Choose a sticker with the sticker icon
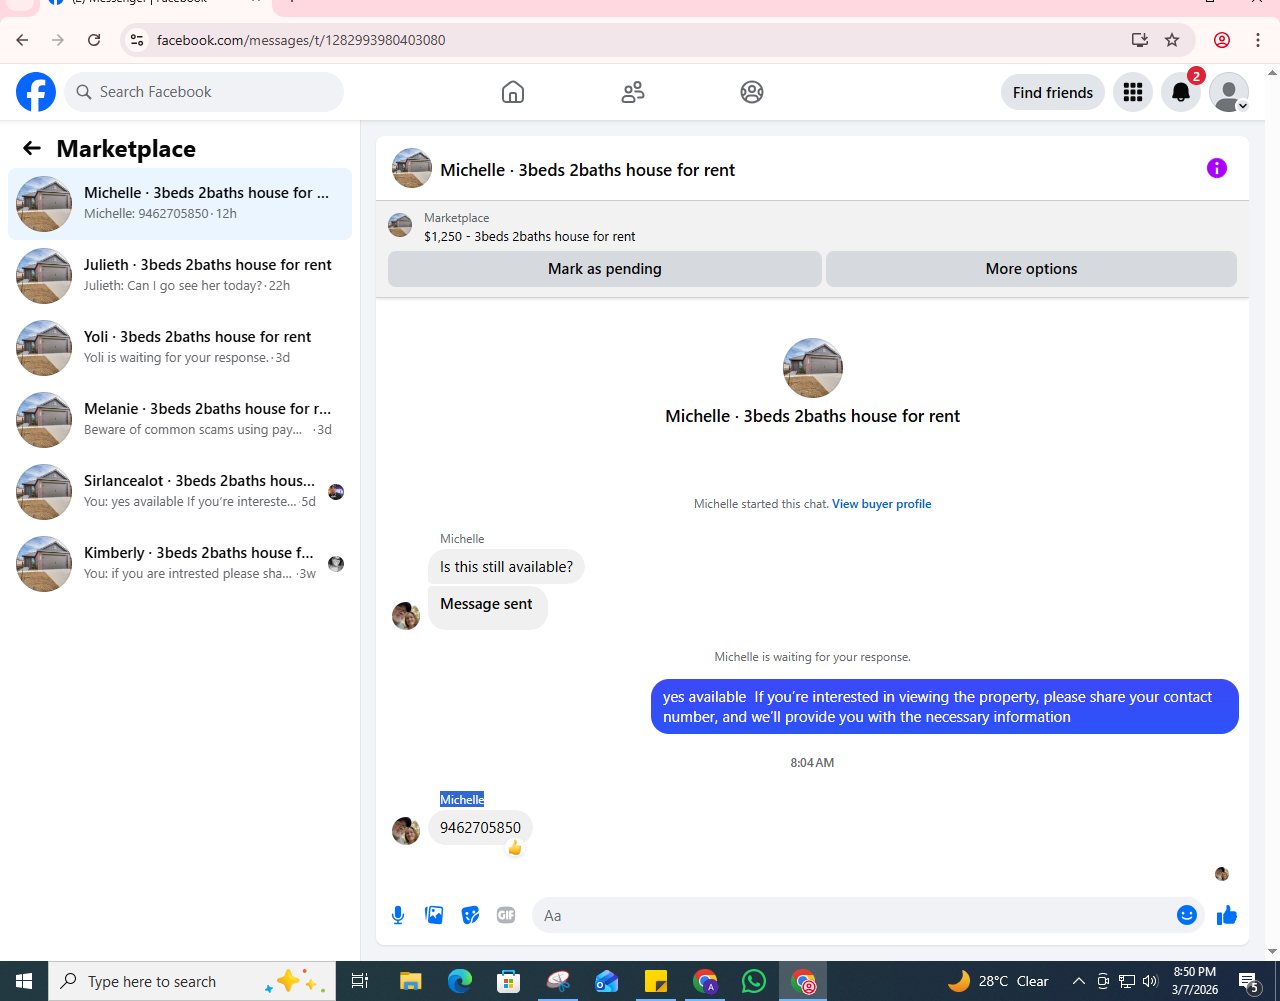The image size is (1280, 1001). click(x=470, y=915)
